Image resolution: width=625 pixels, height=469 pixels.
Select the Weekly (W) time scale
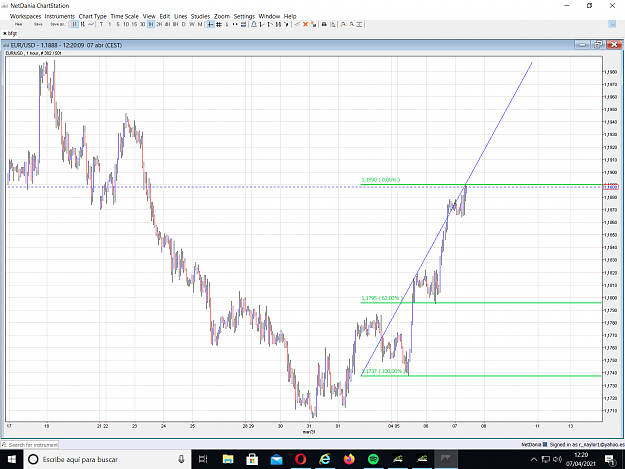(x=192, y=24)
